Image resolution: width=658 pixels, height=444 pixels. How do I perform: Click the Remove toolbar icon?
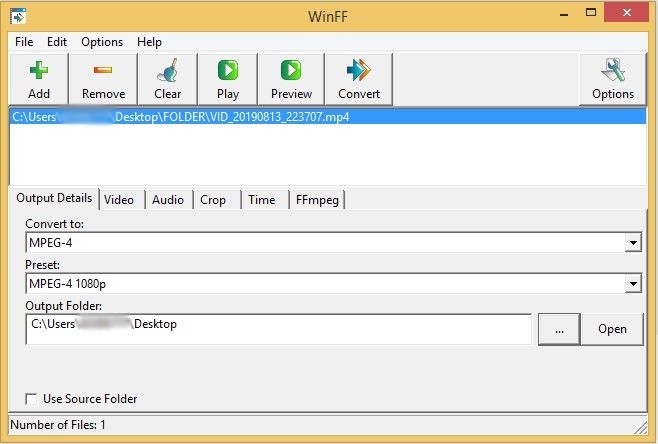[x=103, y=70]
